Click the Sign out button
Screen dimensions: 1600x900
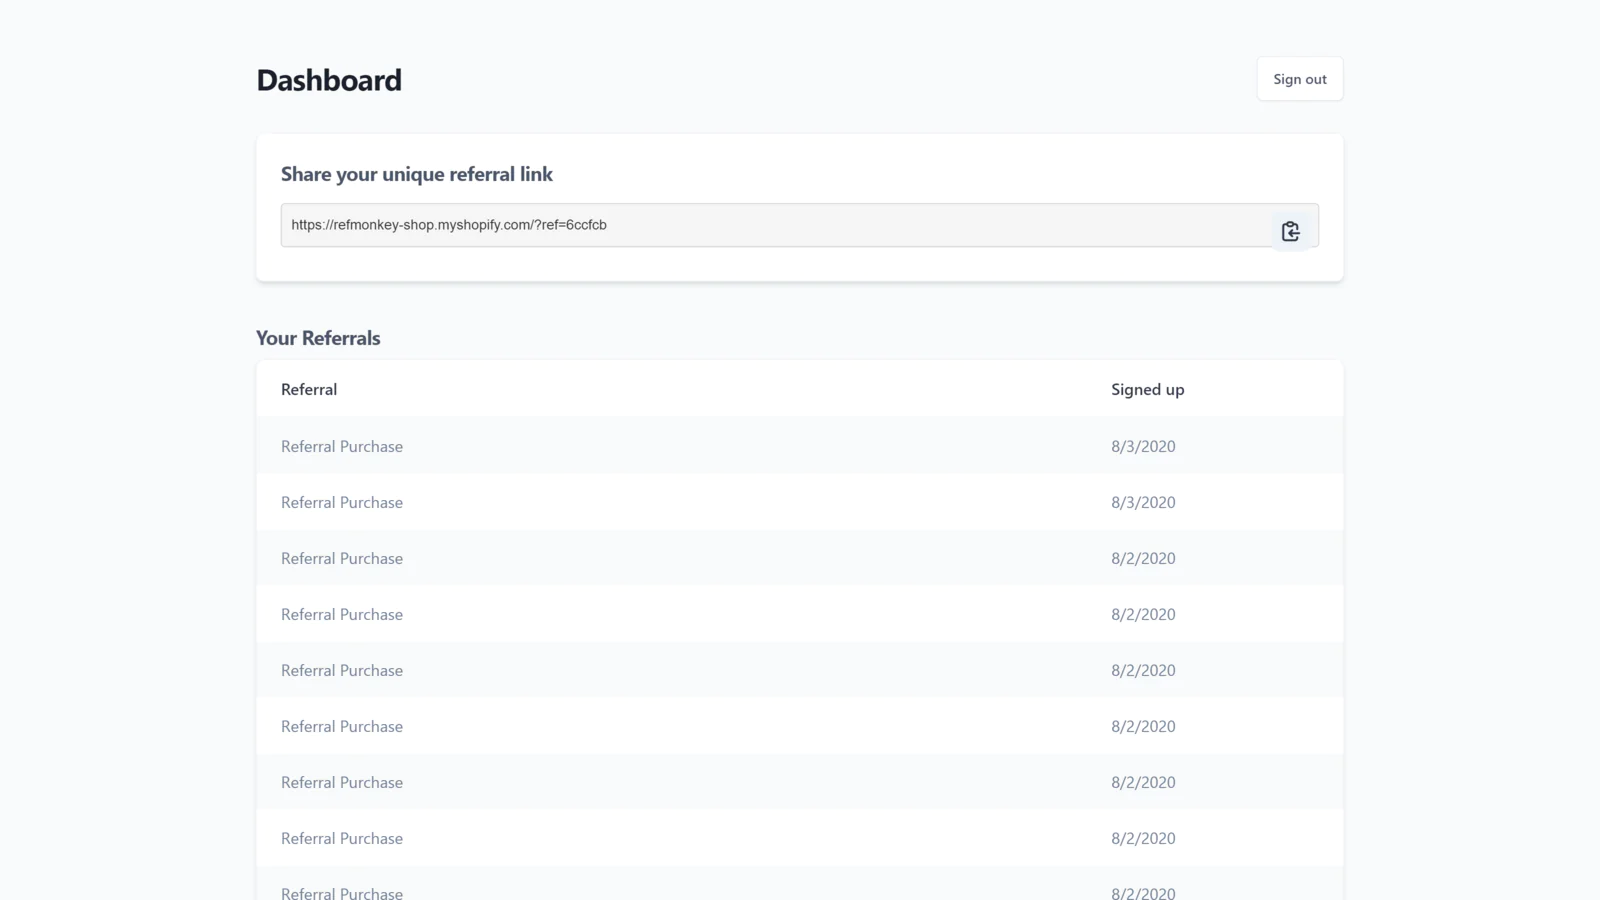1299,79
